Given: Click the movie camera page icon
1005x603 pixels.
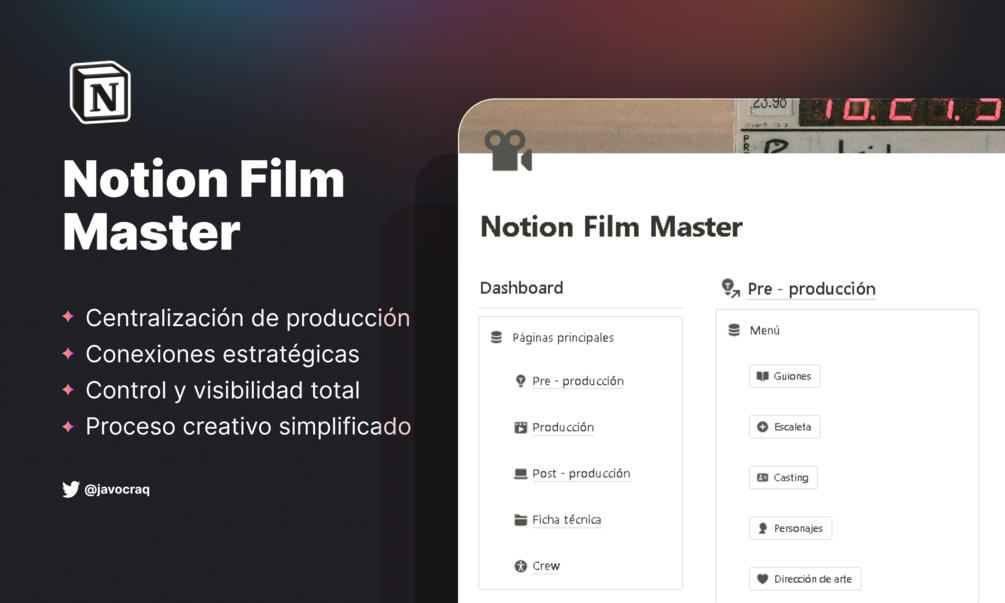Looking at the screenshot, I should pyautogui.click(x=508, y=151).
